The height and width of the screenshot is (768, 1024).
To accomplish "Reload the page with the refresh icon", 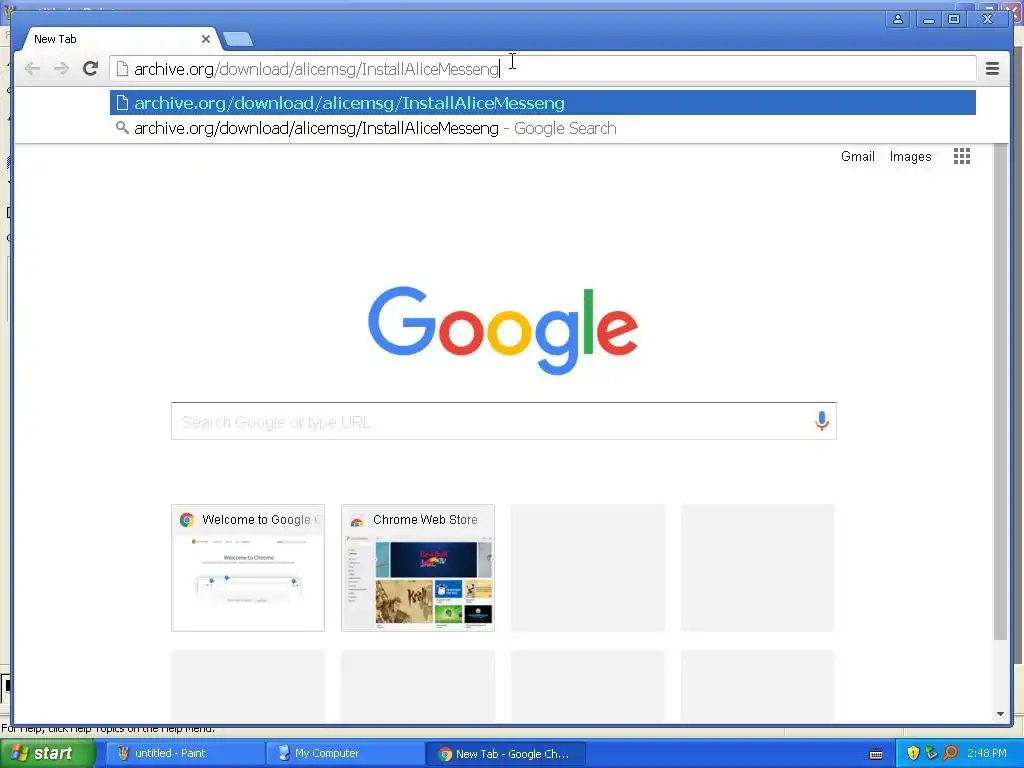I will [90, 69].
